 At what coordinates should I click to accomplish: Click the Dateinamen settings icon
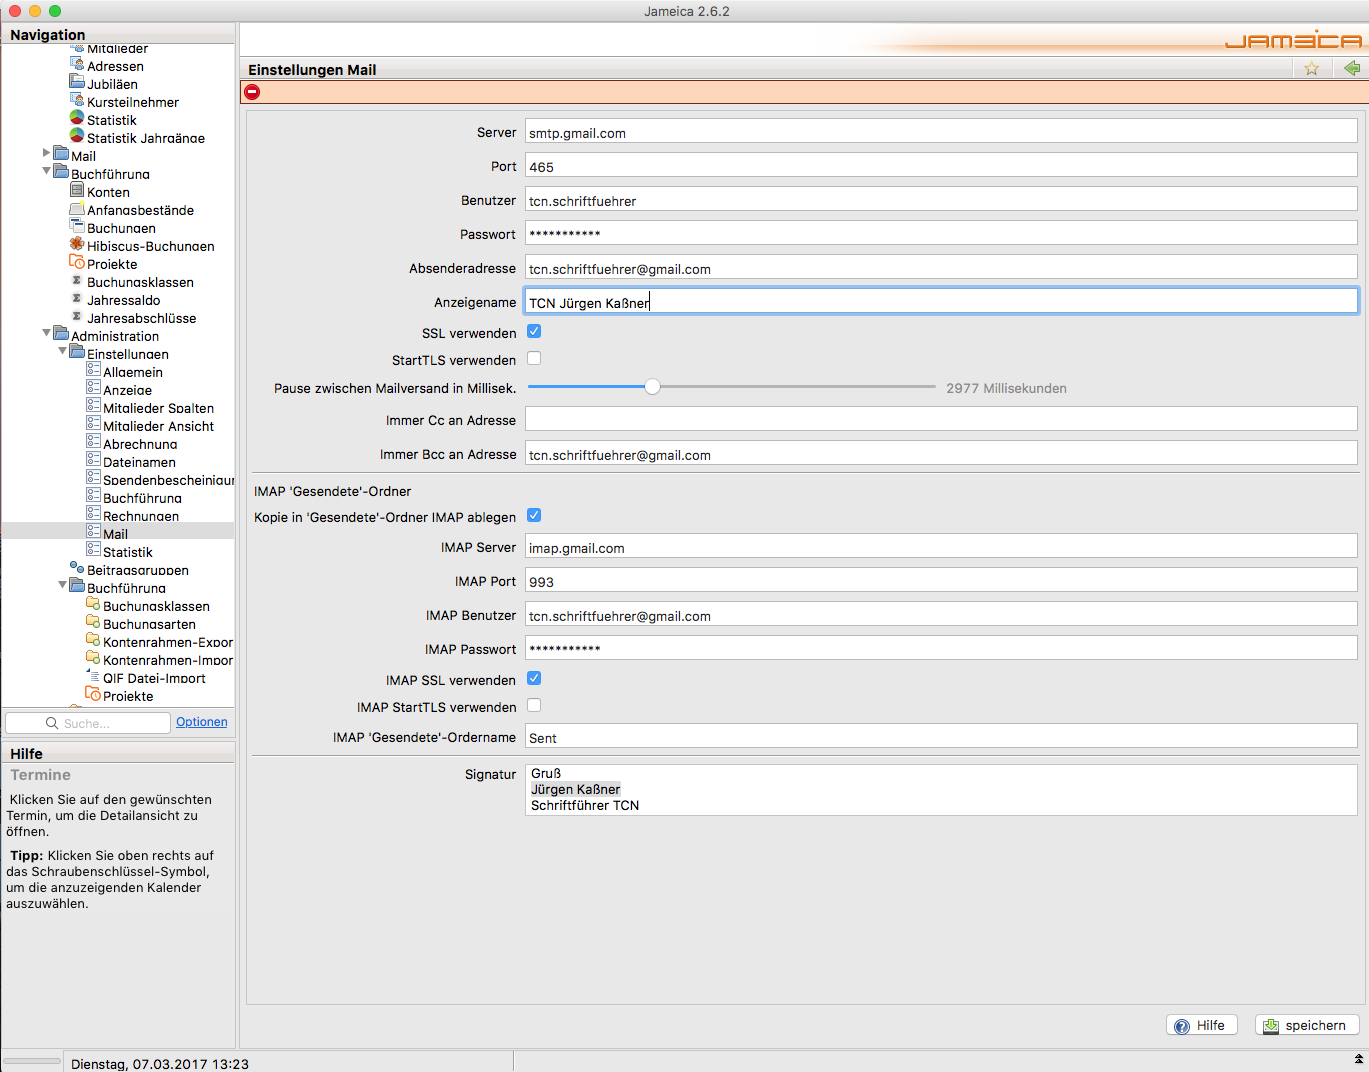pyautogui.click(x=93, y=460)
